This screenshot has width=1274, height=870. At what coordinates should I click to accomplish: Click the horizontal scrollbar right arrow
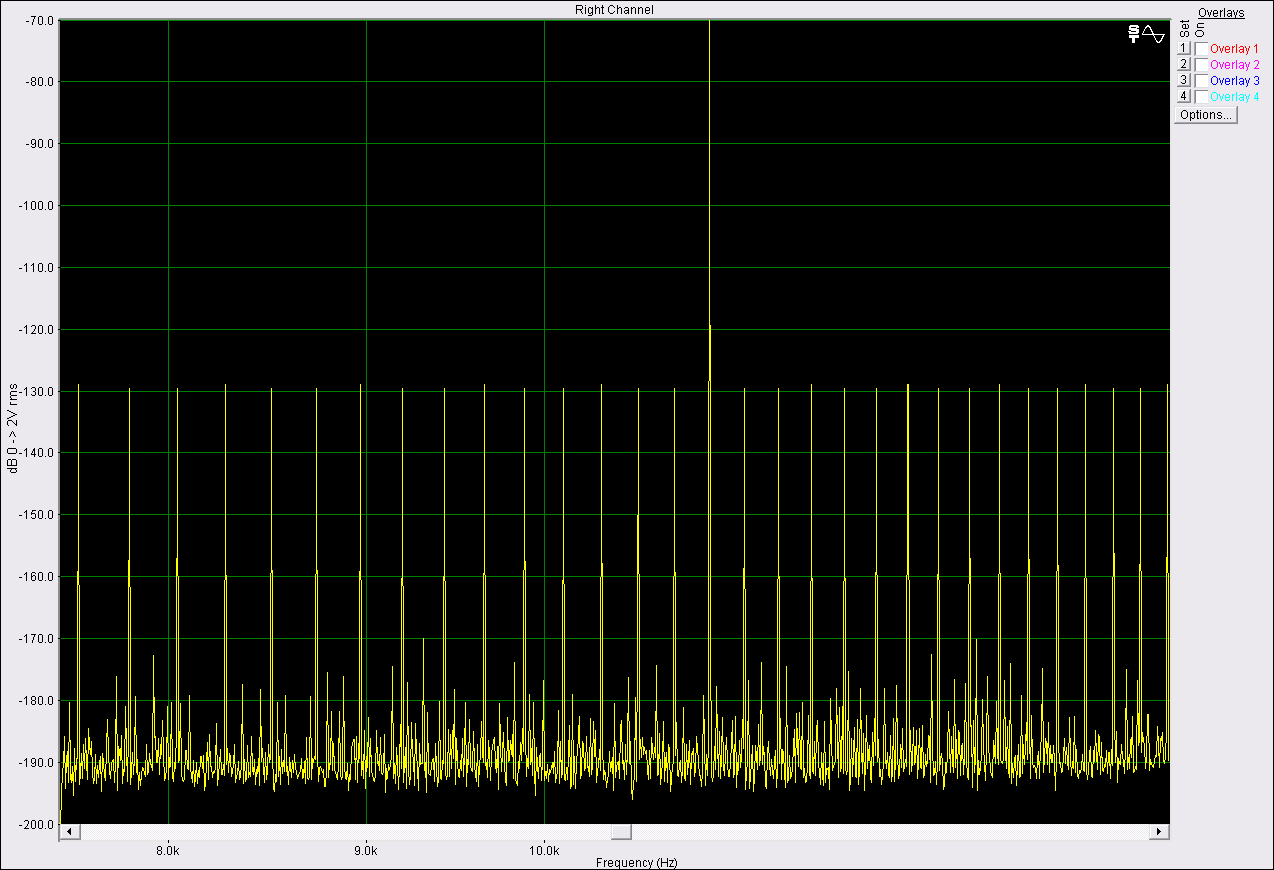pos(1160,832)
